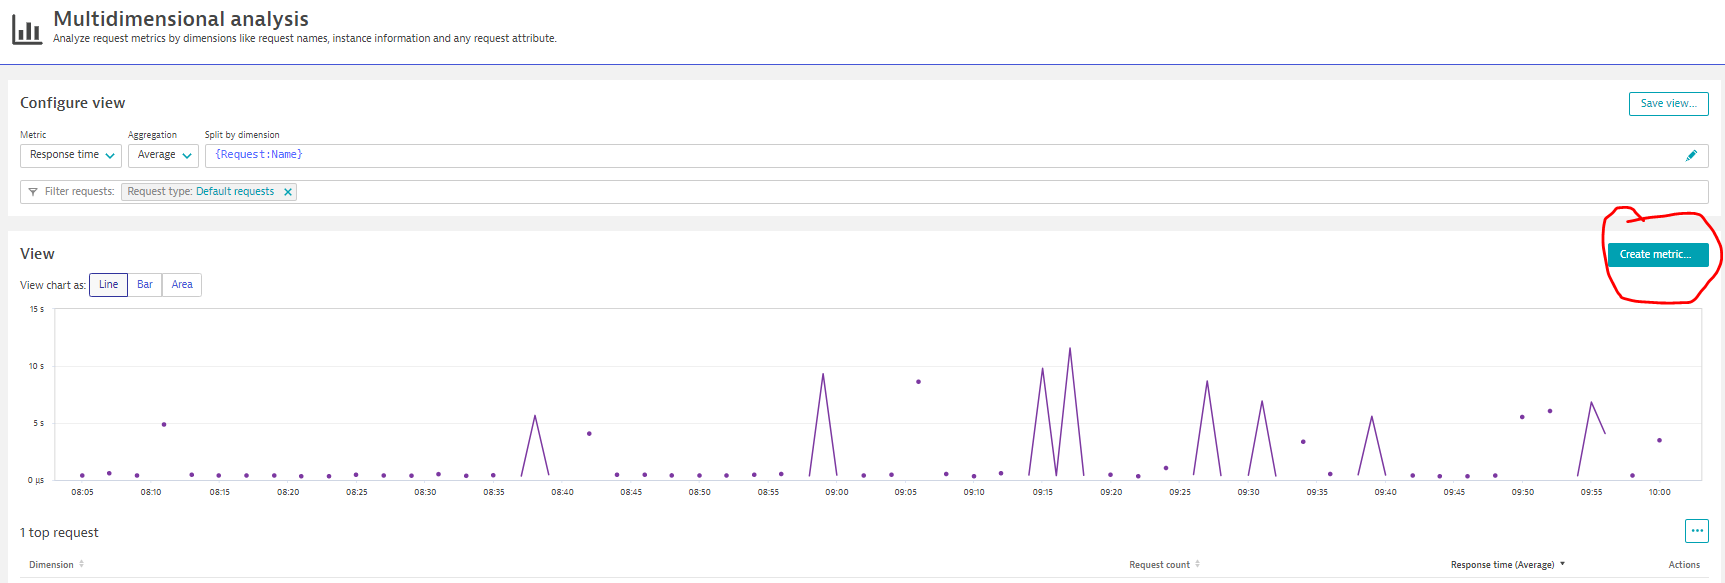This screenshot has height=583, width=1725.
Task: Click the Create metric button
Action: click(x=1657, y=255)
